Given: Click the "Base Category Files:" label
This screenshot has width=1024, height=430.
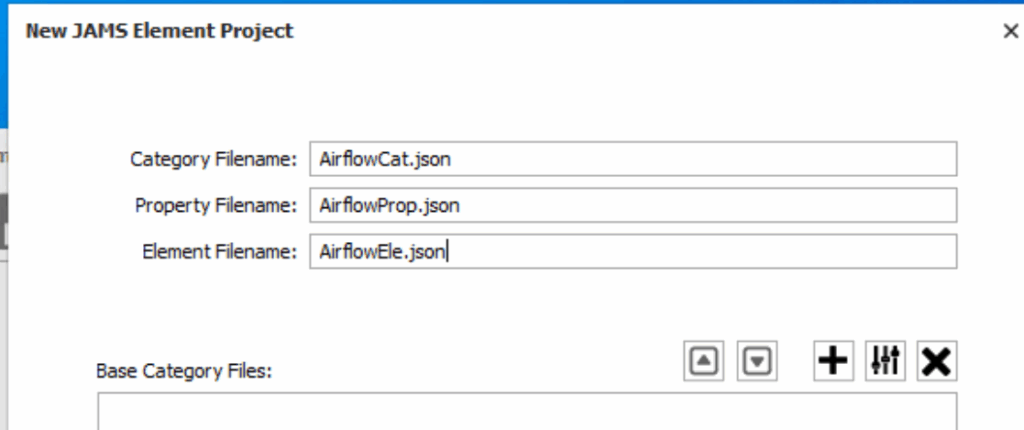Looking at the screenshot, I should (184, 370).
